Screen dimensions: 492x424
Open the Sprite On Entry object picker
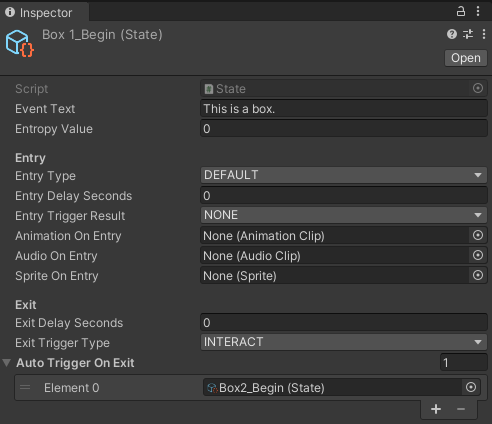(x=478, y=275)
